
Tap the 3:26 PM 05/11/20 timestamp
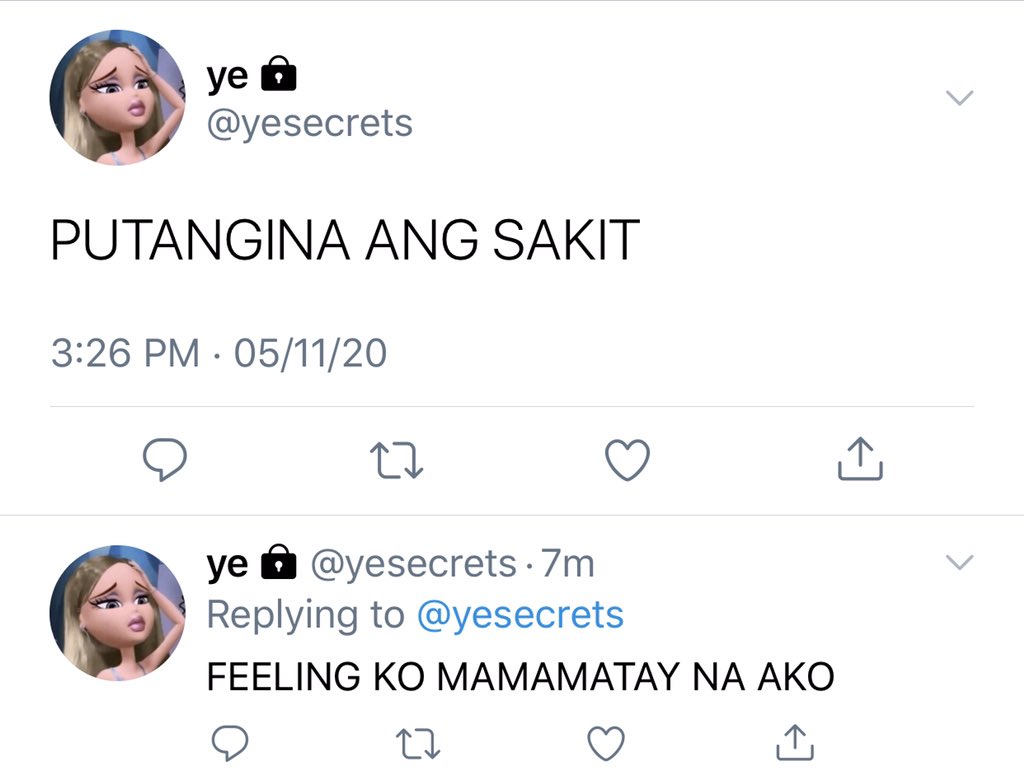pos(219,353)
